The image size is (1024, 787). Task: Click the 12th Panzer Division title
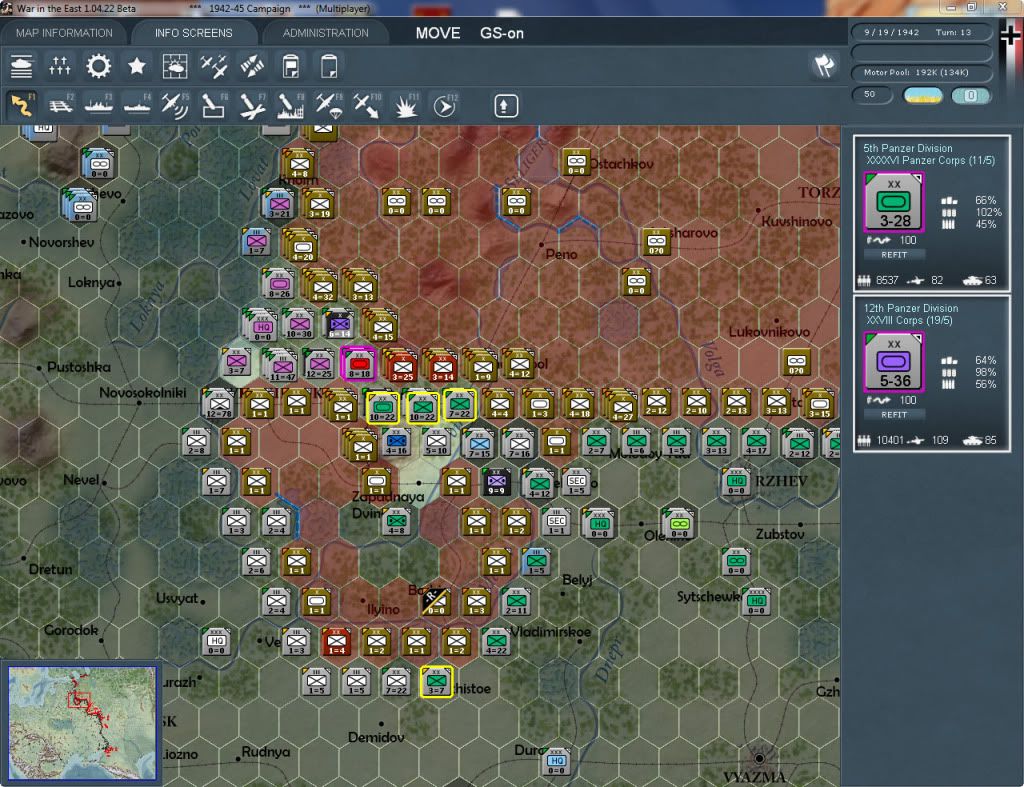tap(911, 308)
